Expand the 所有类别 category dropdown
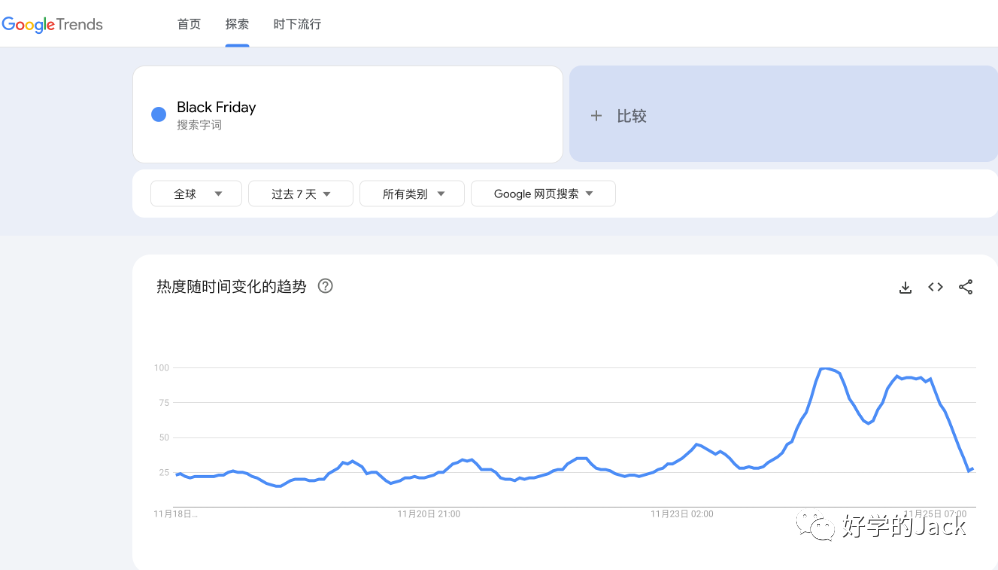998x570 pixels. (x=412, y=193)
